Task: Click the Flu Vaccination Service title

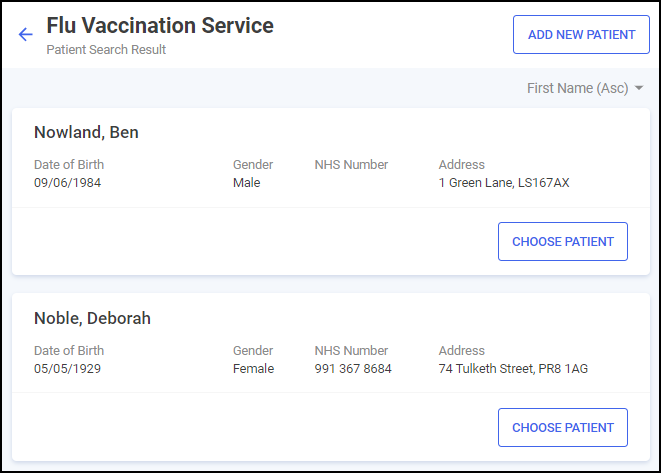Action: (x=160, y=25)
